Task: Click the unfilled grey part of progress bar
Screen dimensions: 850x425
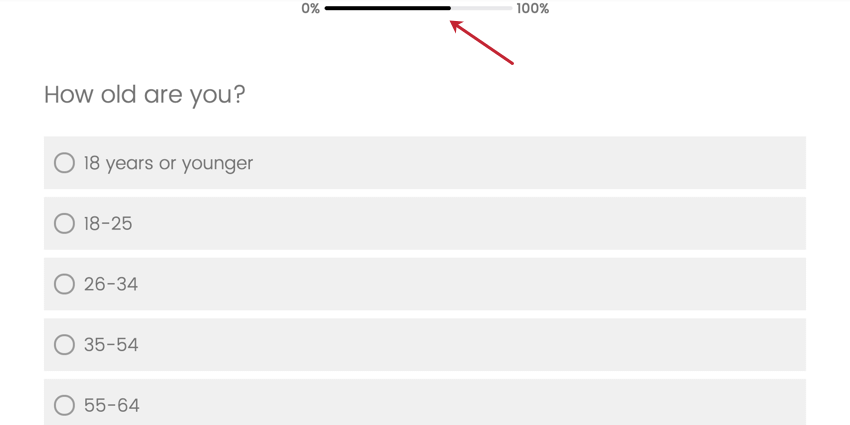Action: [x=482, y=8]
